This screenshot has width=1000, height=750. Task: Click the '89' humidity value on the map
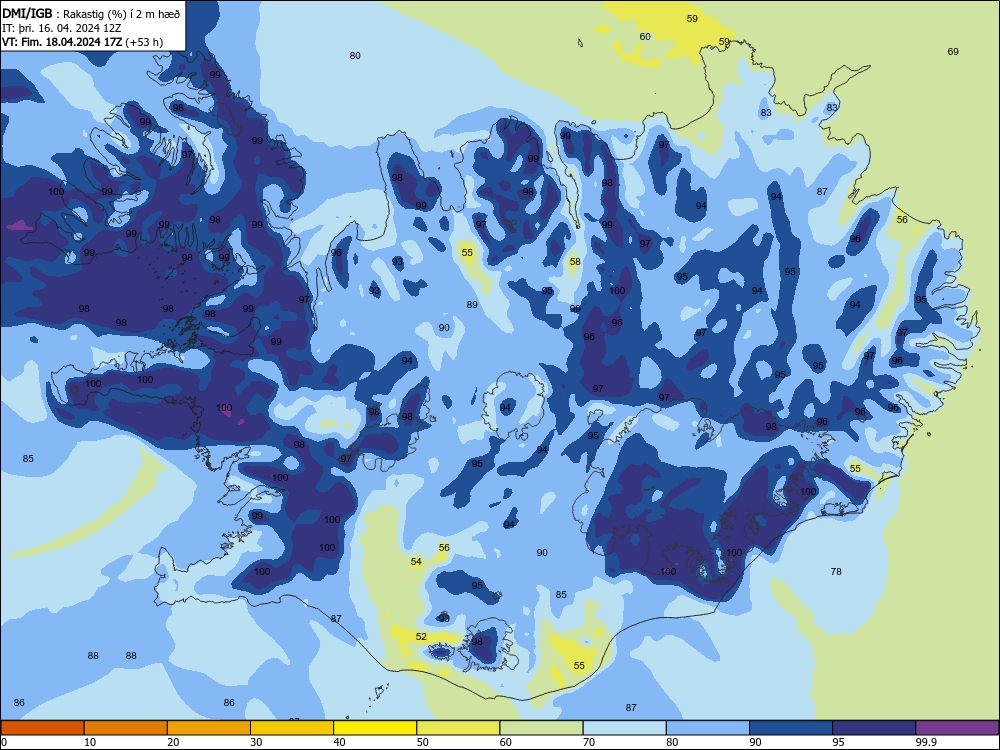click(x=472, y=305)
